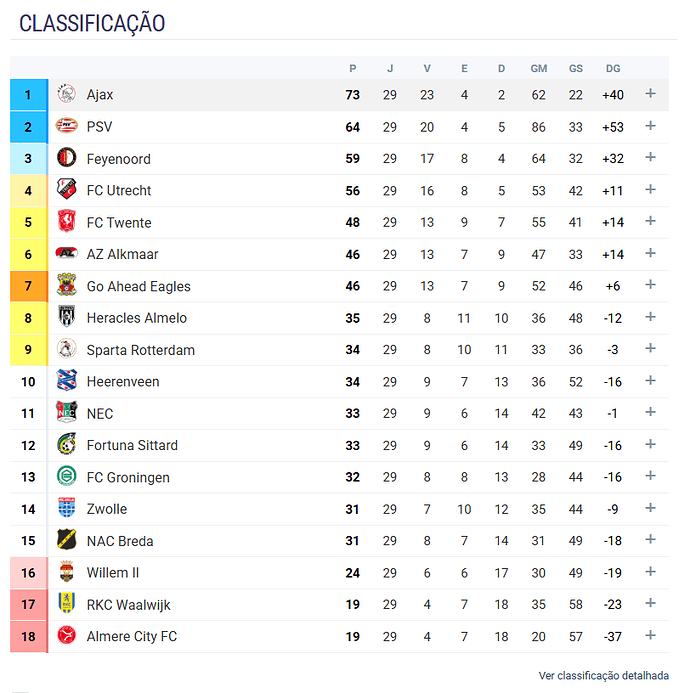Click the orange position 7 marker
This screenshot has width=690, height=693.
(28, 286)
